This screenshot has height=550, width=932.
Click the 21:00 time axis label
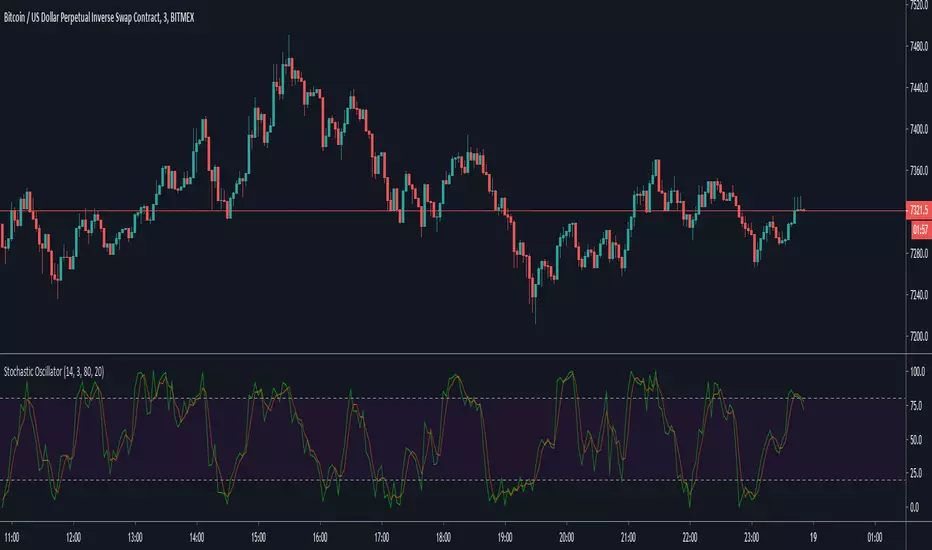point(628,538)
